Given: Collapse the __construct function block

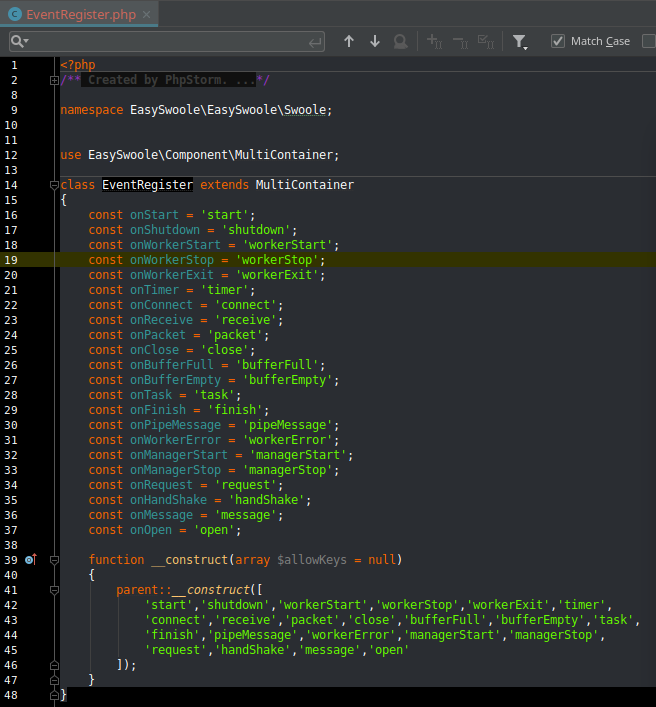Looking at the screenshot, I should (x=53, y=560).
